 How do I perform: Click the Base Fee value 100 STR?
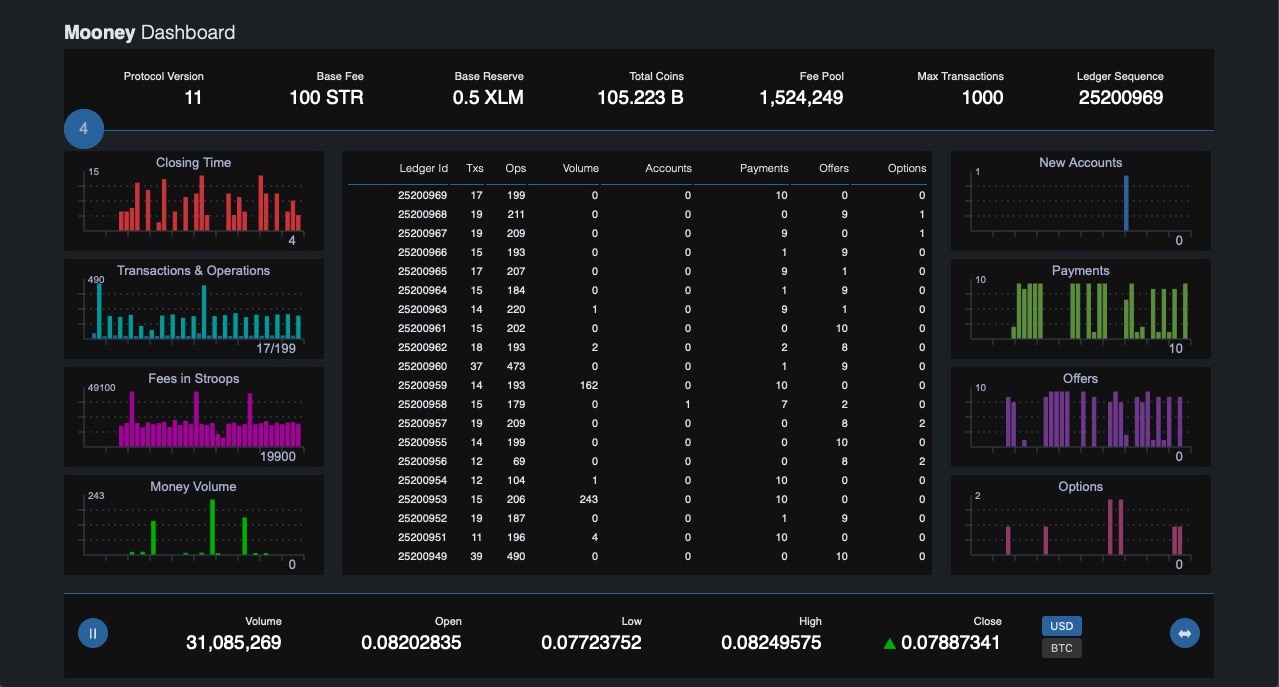pyautogui.click(x=326, y=98)
